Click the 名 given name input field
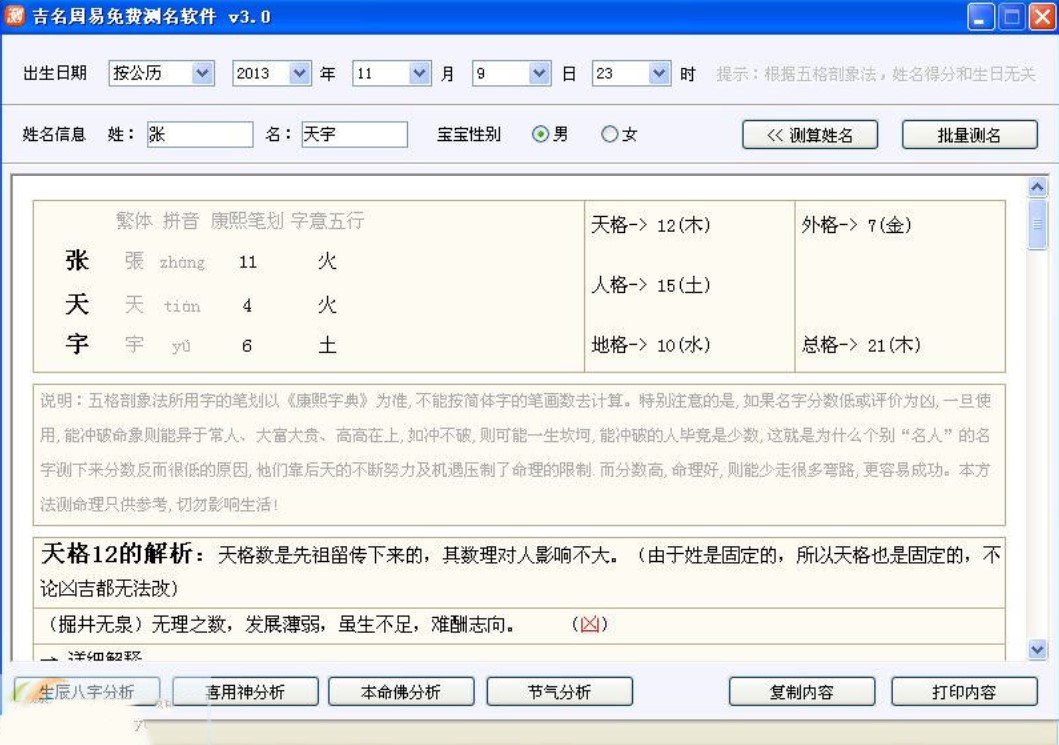Viewport: 1059px width, 745px height. pyautogui.click(x=355, y=134)
